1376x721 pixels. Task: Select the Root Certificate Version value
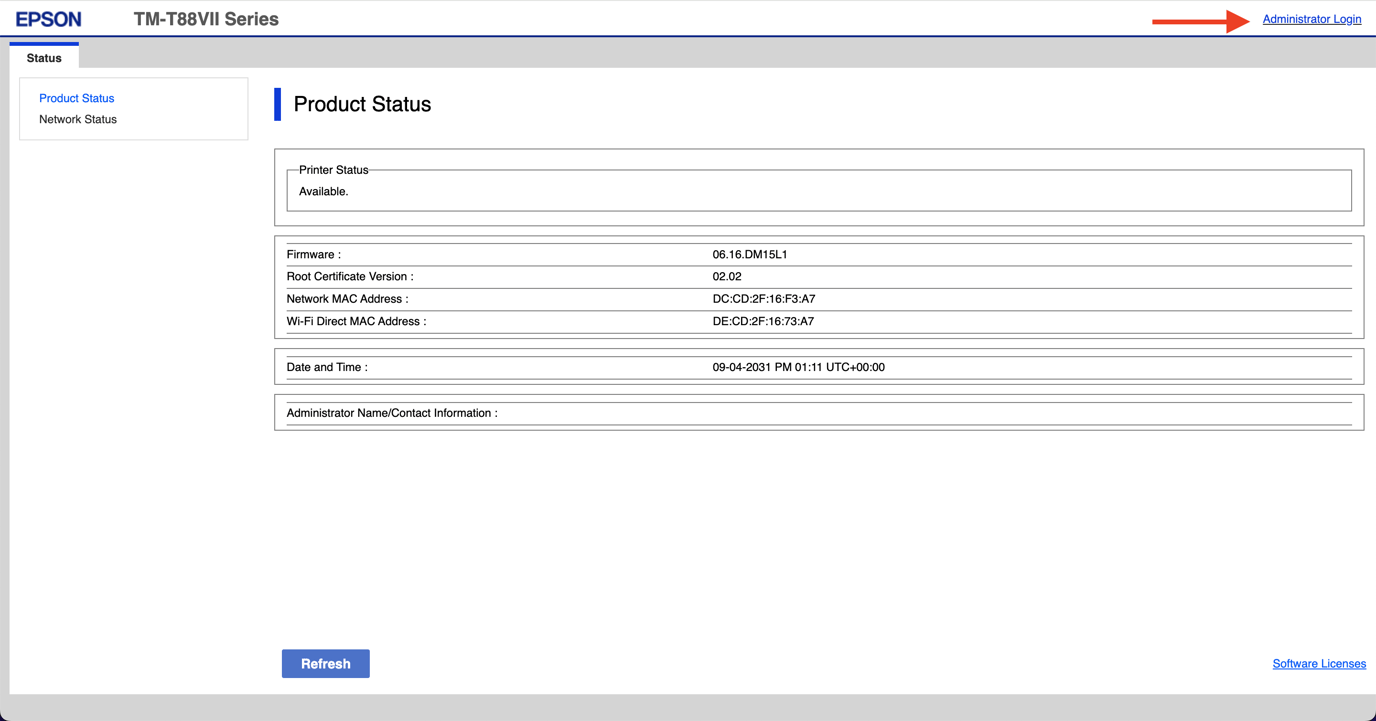click(727, 276)
